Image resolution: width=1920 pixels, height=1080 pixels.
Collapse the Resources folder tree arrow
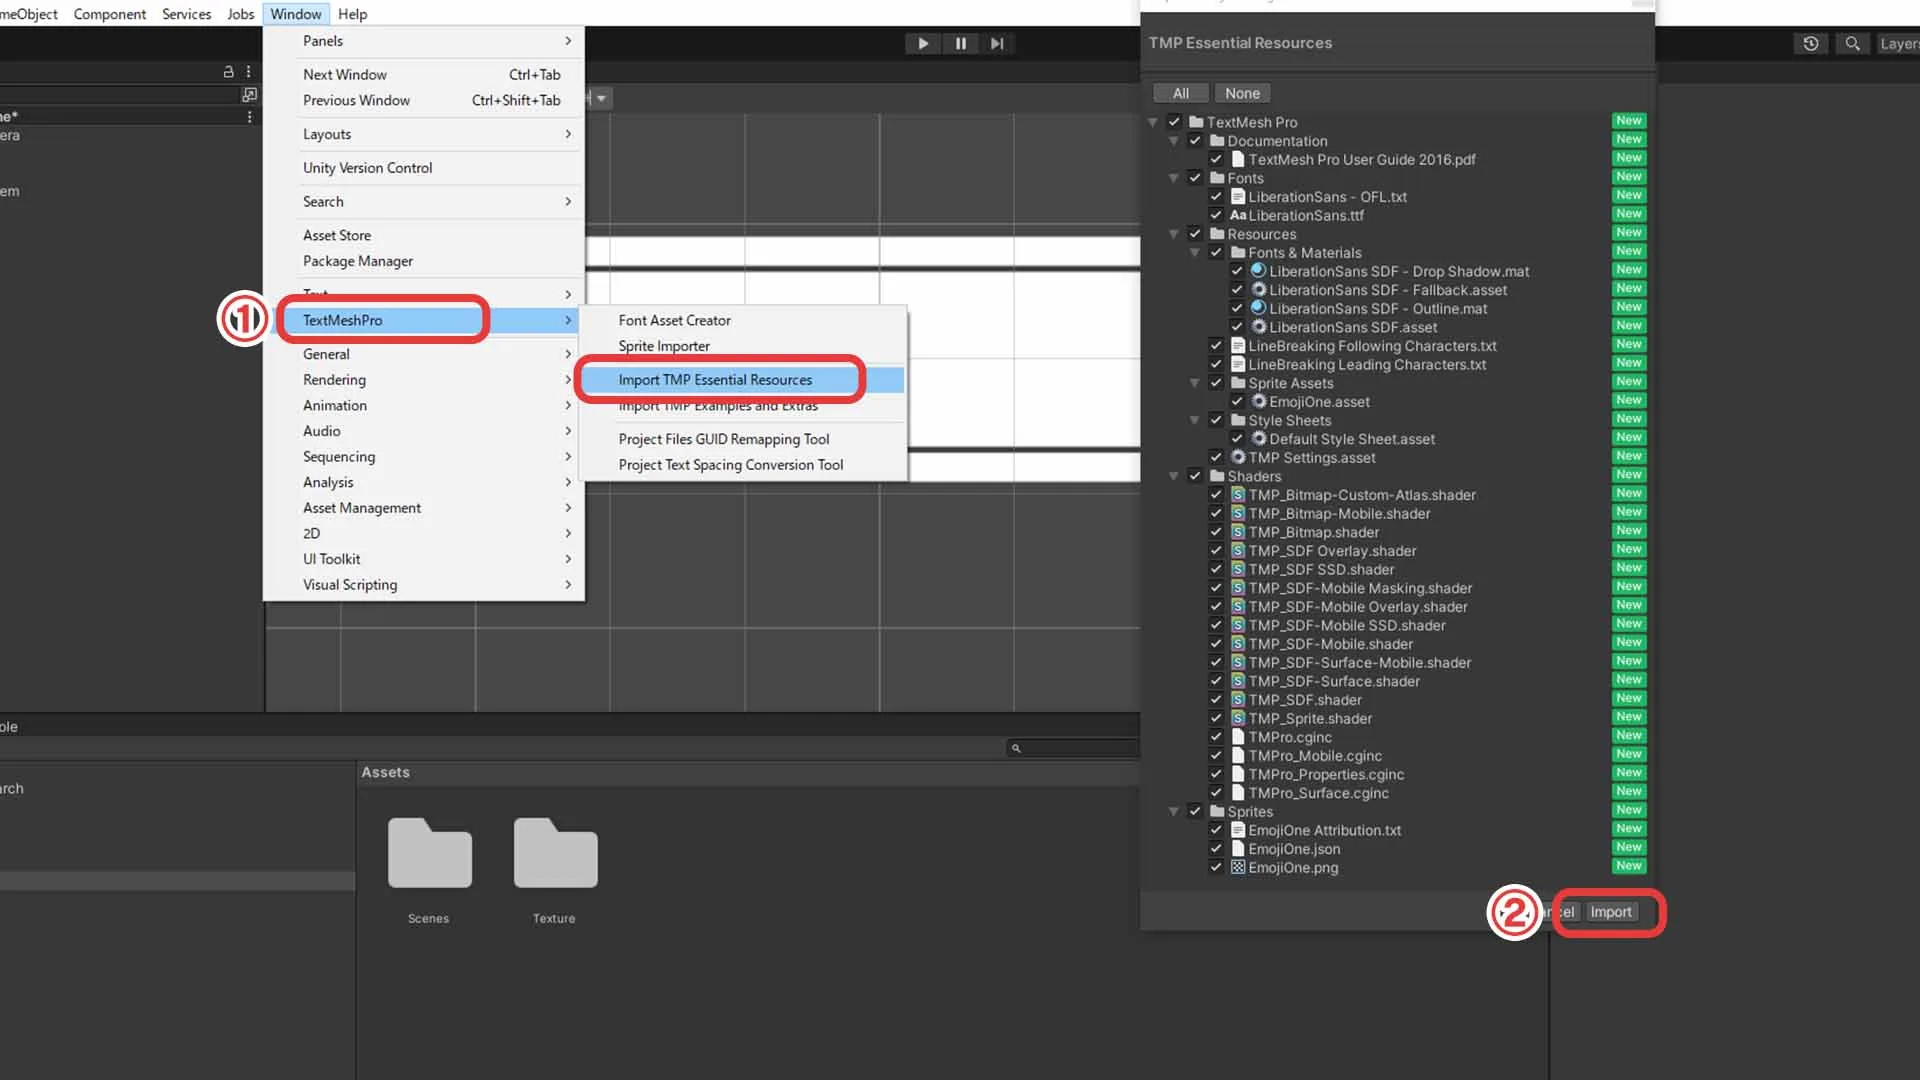[1174, 234]
